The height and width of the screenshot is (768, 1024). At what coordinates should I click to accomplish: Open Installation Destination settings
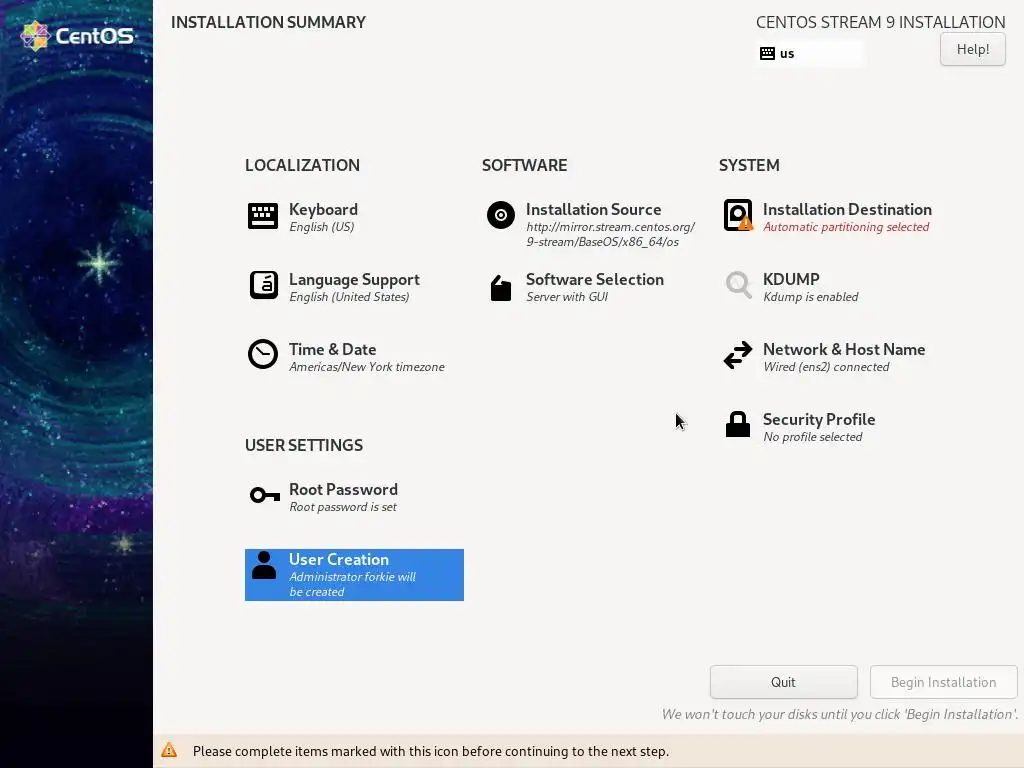[828, 217]
